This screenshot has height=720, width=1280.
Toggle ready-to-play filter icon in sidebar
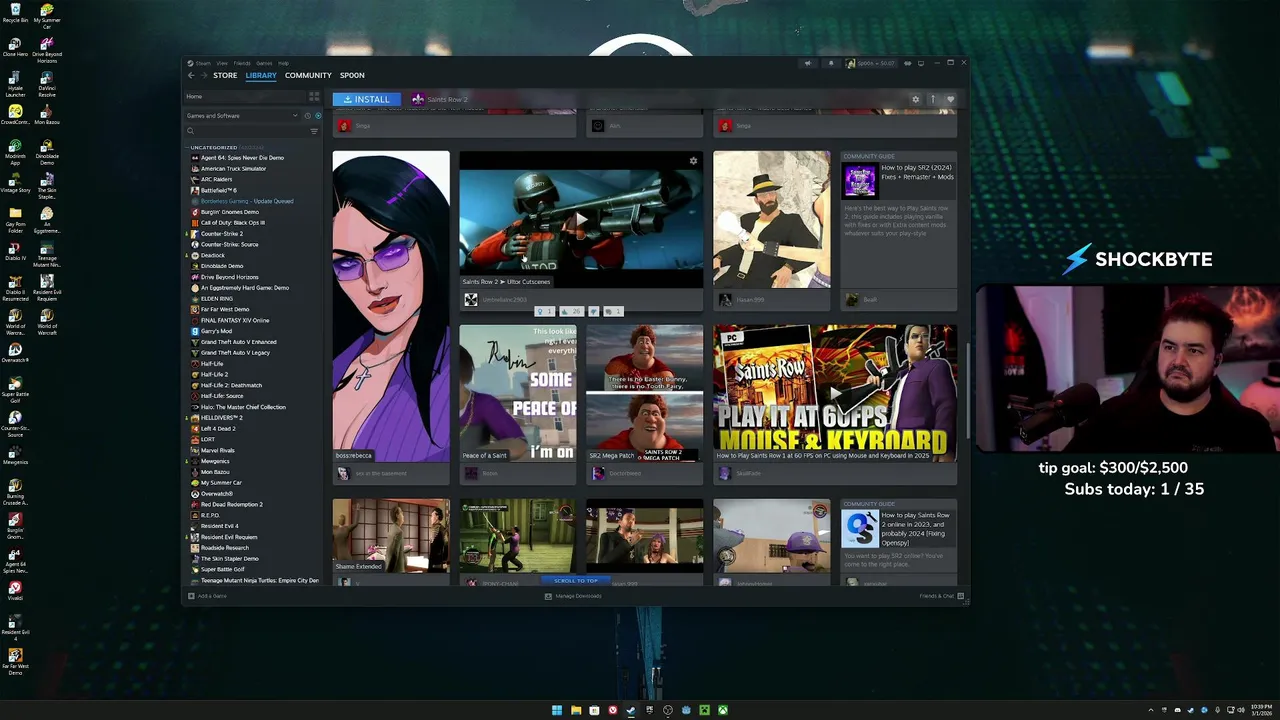[x=318, y=116]
